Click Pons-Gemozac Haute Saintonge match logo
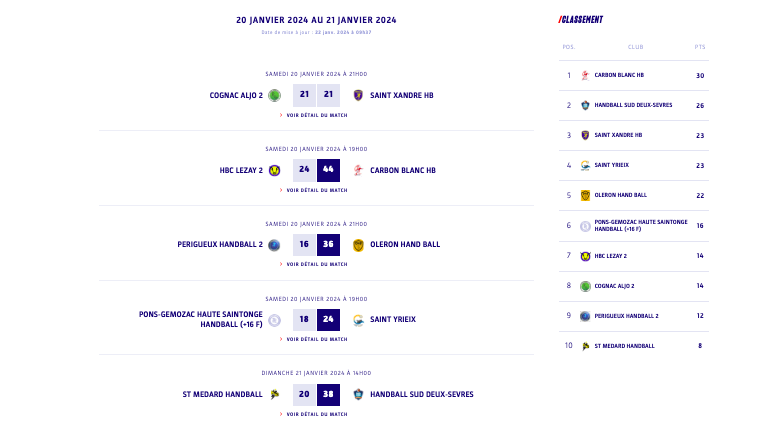Image resolution: width=764 pixels, height=447 pixels. 274,320
